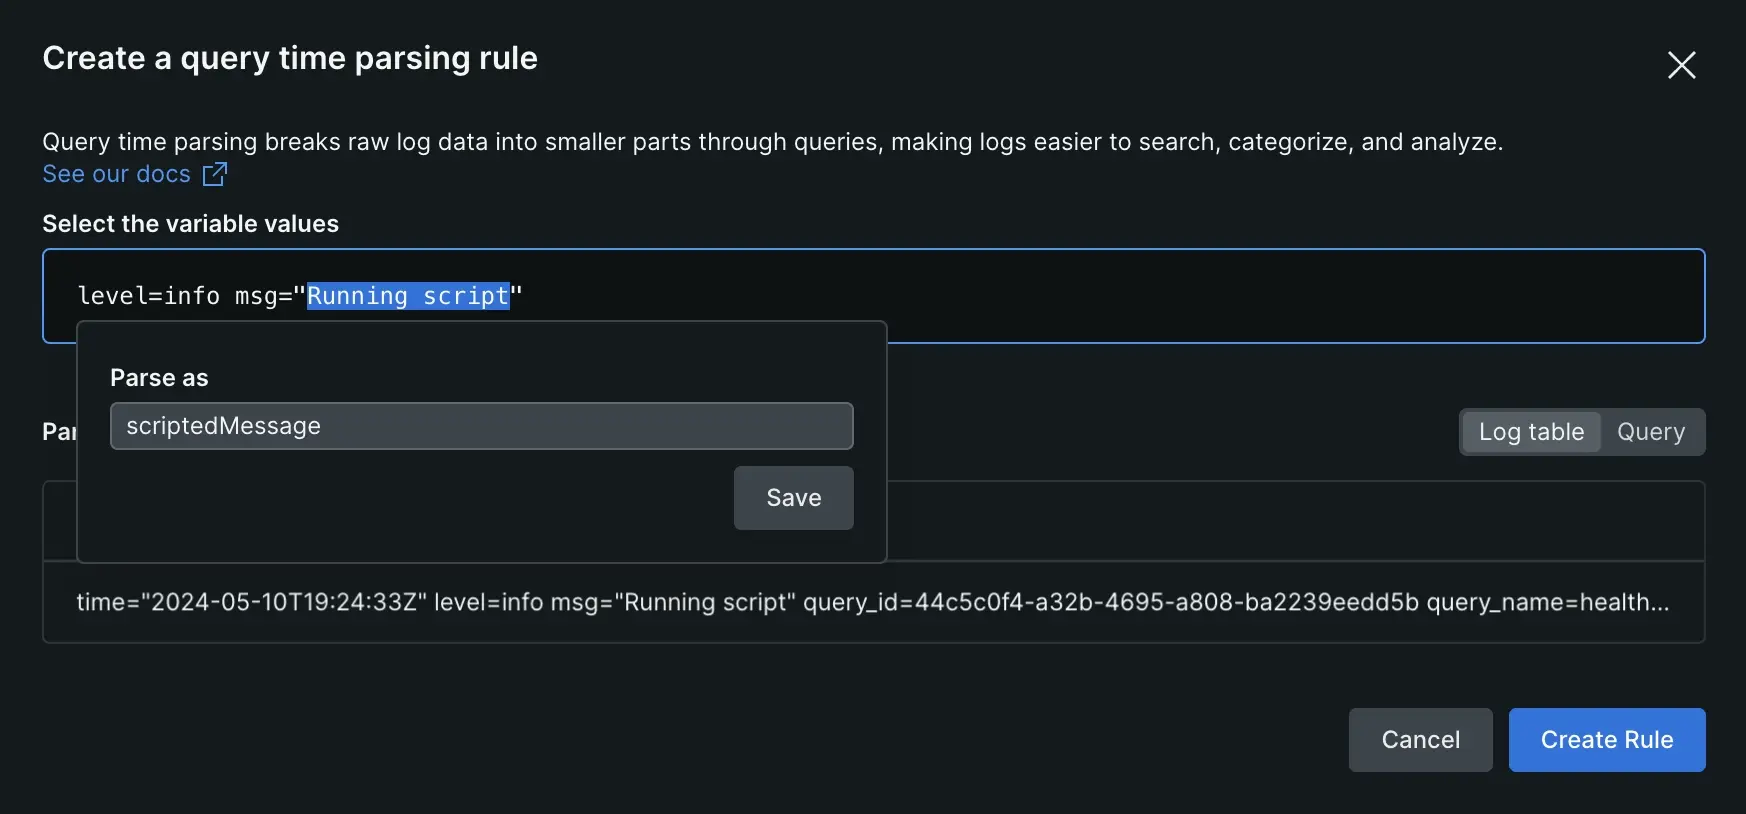Open the external link icon beside docs
1746x814 pixels.
(215, 174)
